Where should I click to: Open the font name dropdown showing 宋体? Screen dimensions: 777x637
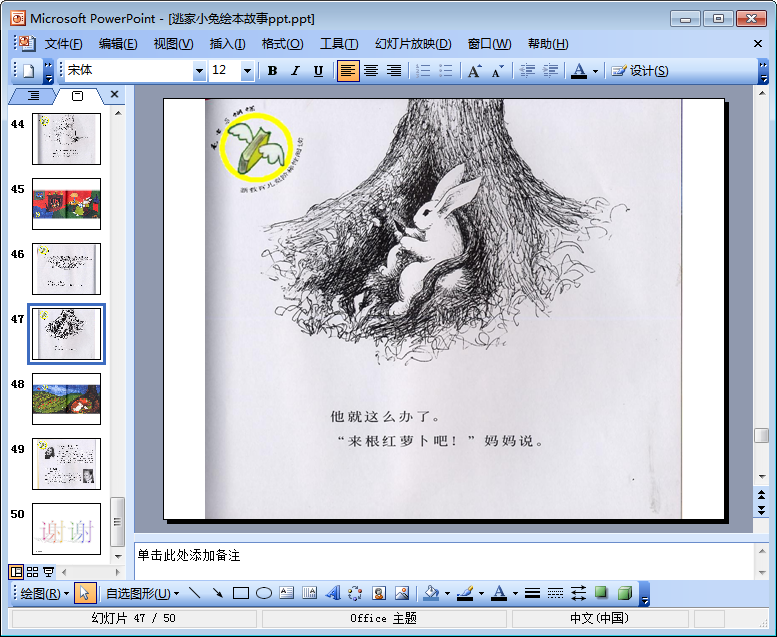(199, 71)
